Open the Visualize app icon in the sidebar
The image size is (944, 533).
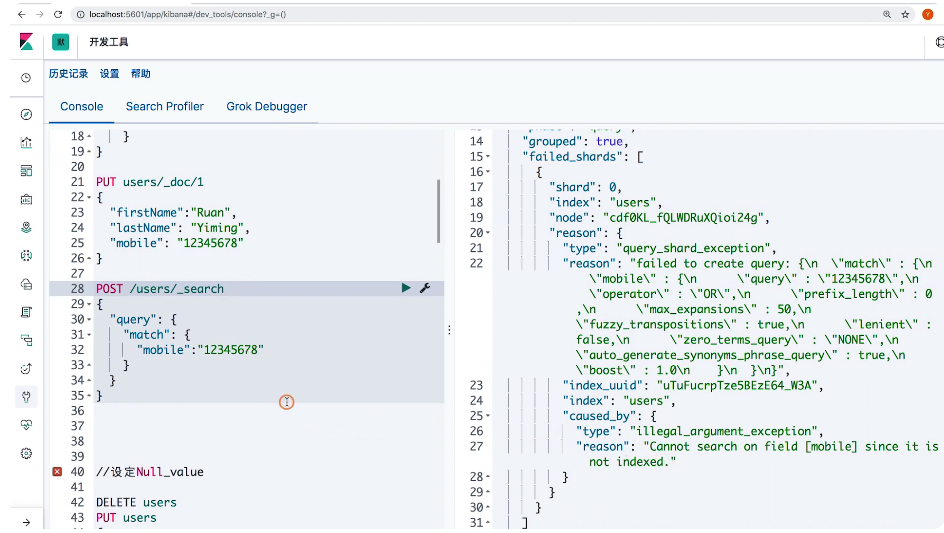pyautogui.click(x=26, y=143)
